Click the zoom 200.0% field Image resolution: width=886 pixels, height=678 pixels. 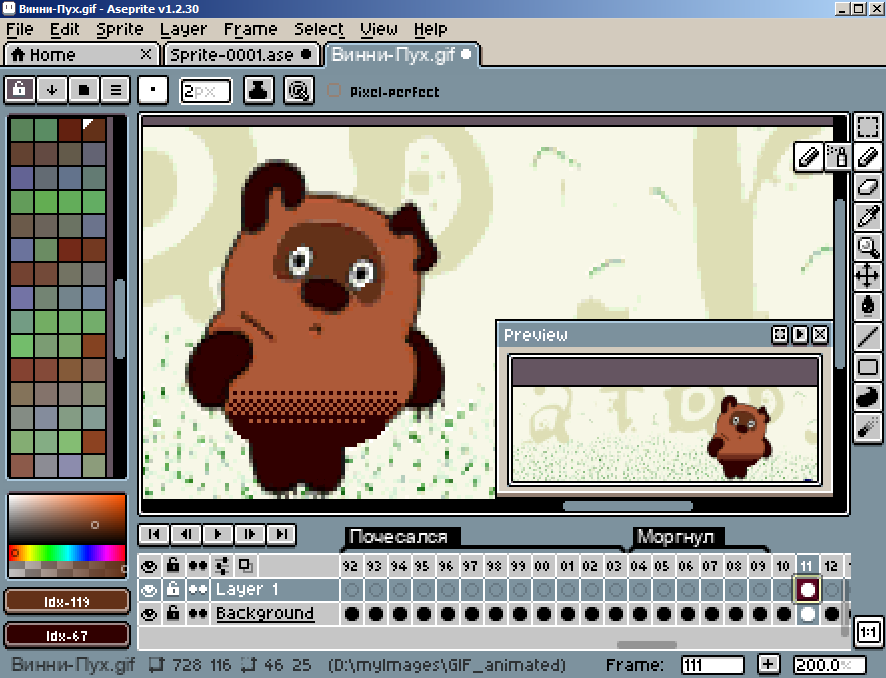829,665
